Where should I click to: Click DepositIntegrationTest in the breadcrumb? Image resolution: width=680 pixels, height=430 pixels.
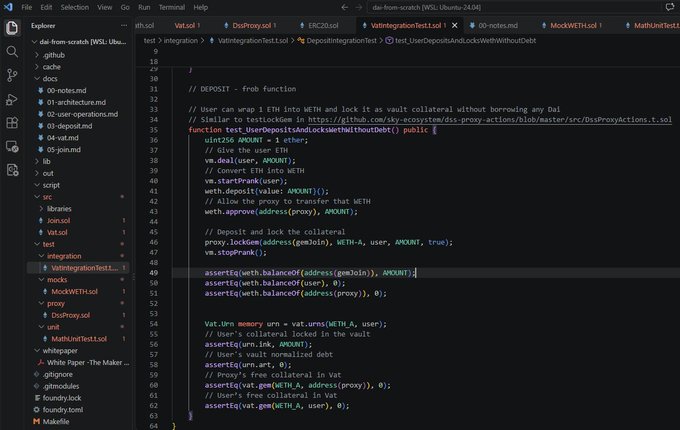(x=341, y=40)
